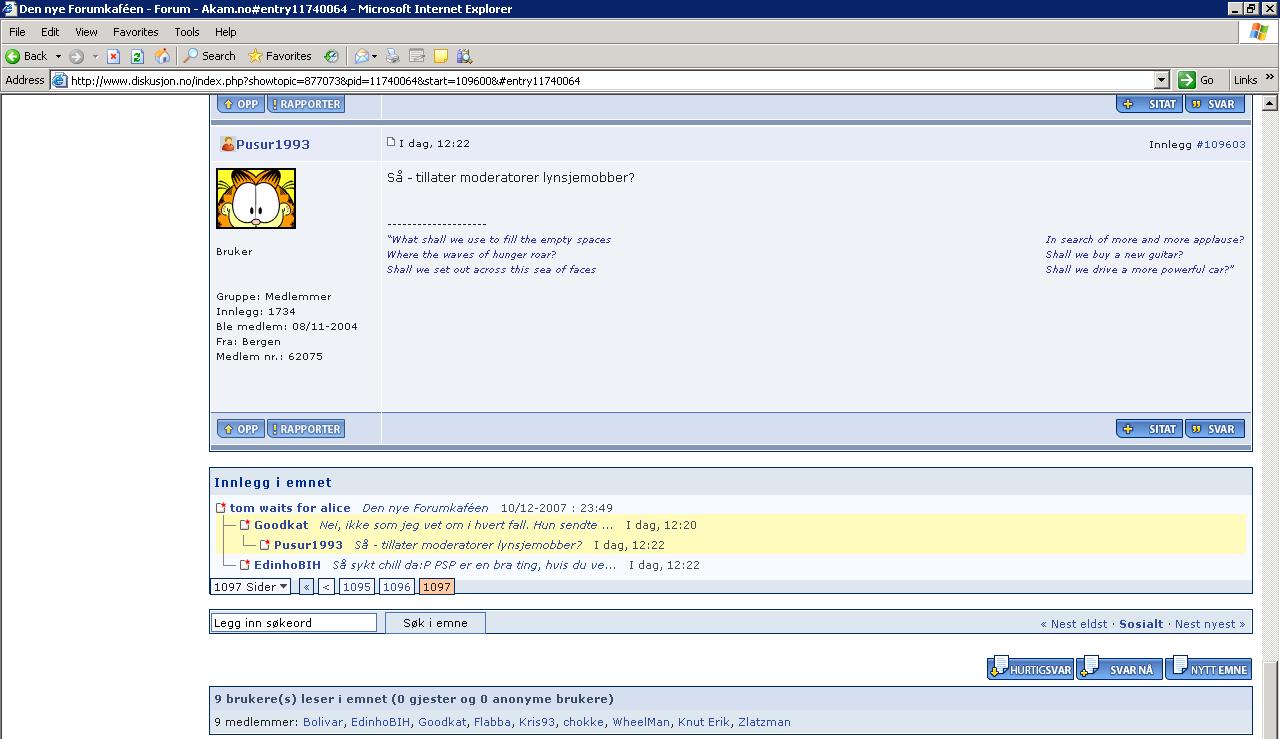Screen dimensions: 1280x739
Task: Click the top OPP button above Pusur1993's post
Action: (x=241, y=104)
